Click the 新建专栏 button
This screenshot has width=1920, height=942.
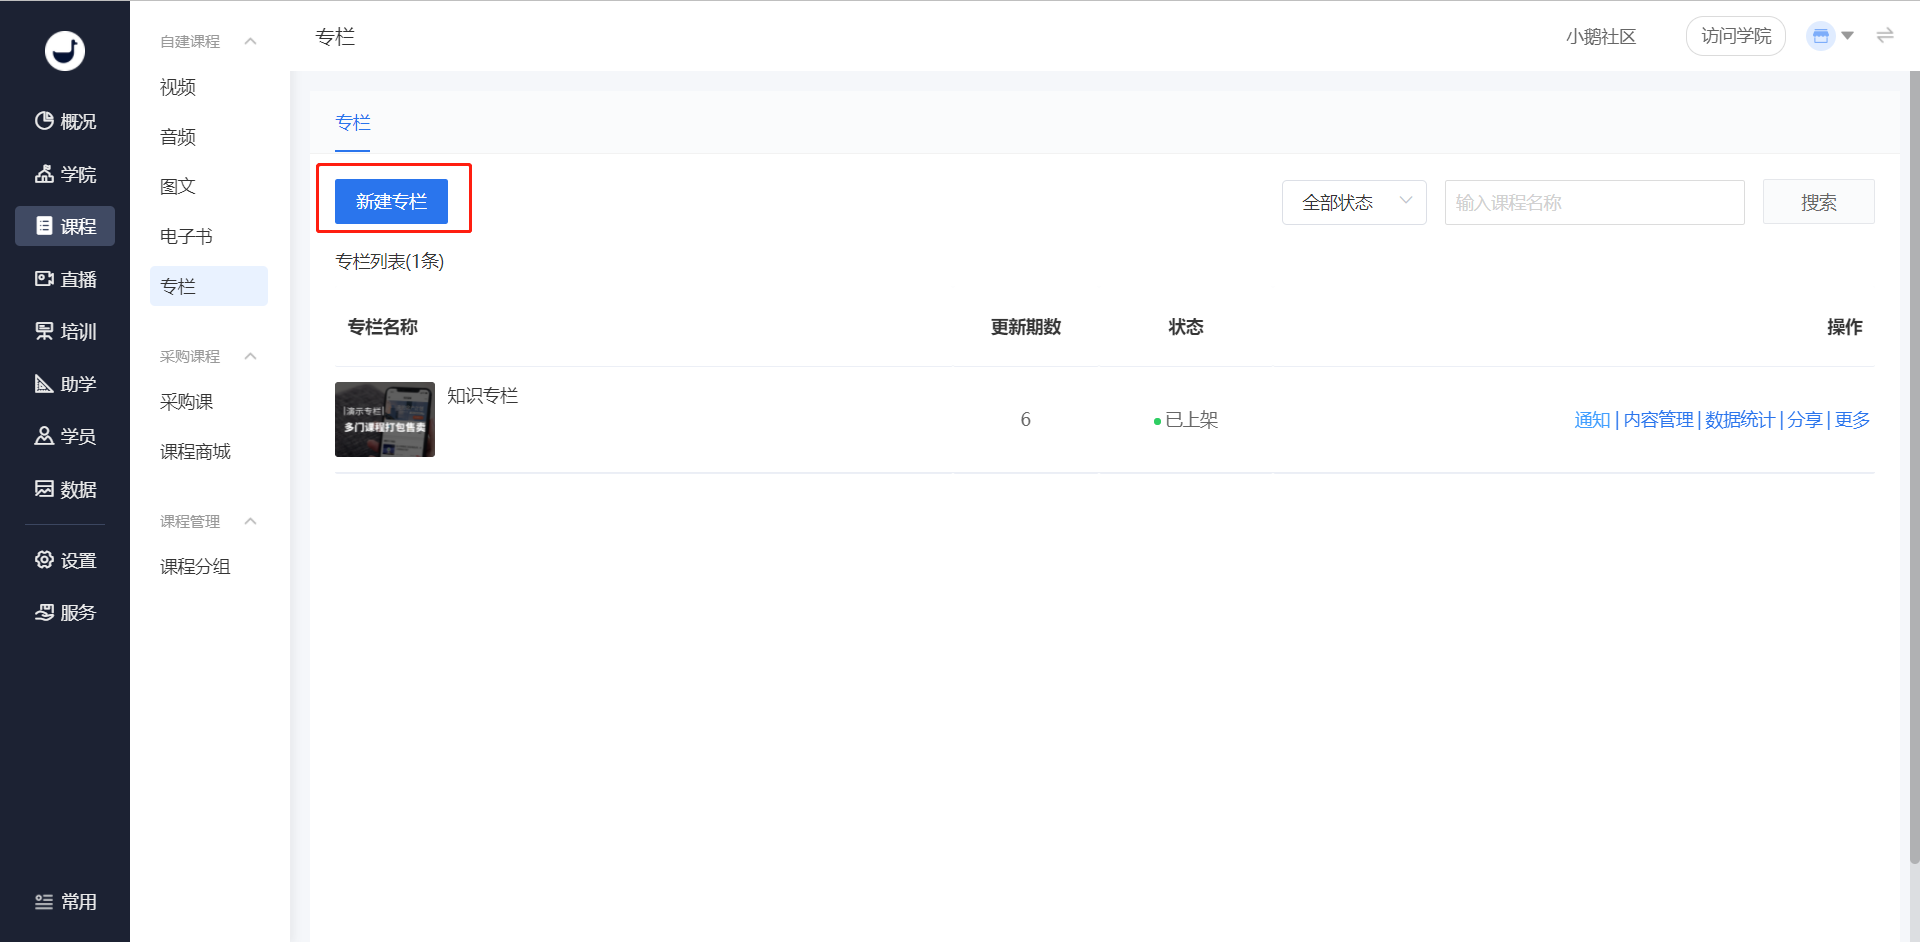391,201
